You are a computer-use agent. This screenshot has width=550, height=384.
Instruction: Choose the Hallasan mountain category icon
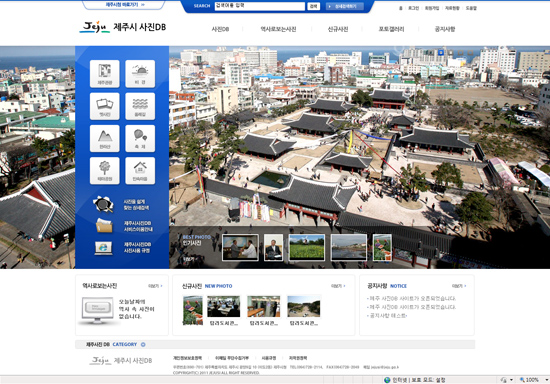(x=105, y=138)
